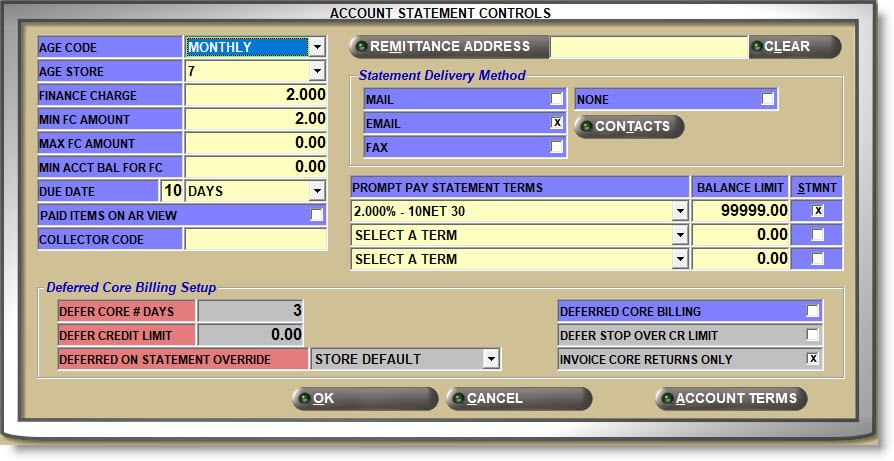Click OK to confirm settings
894x461 pixels.
pos(365,399)
